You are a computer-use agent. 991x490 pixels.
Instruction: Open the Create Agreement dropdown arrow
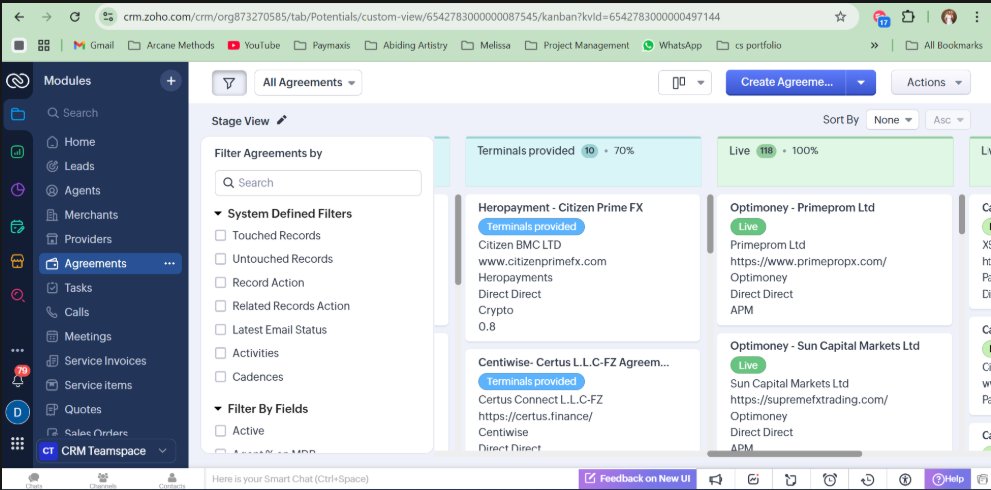click(860, 83)
